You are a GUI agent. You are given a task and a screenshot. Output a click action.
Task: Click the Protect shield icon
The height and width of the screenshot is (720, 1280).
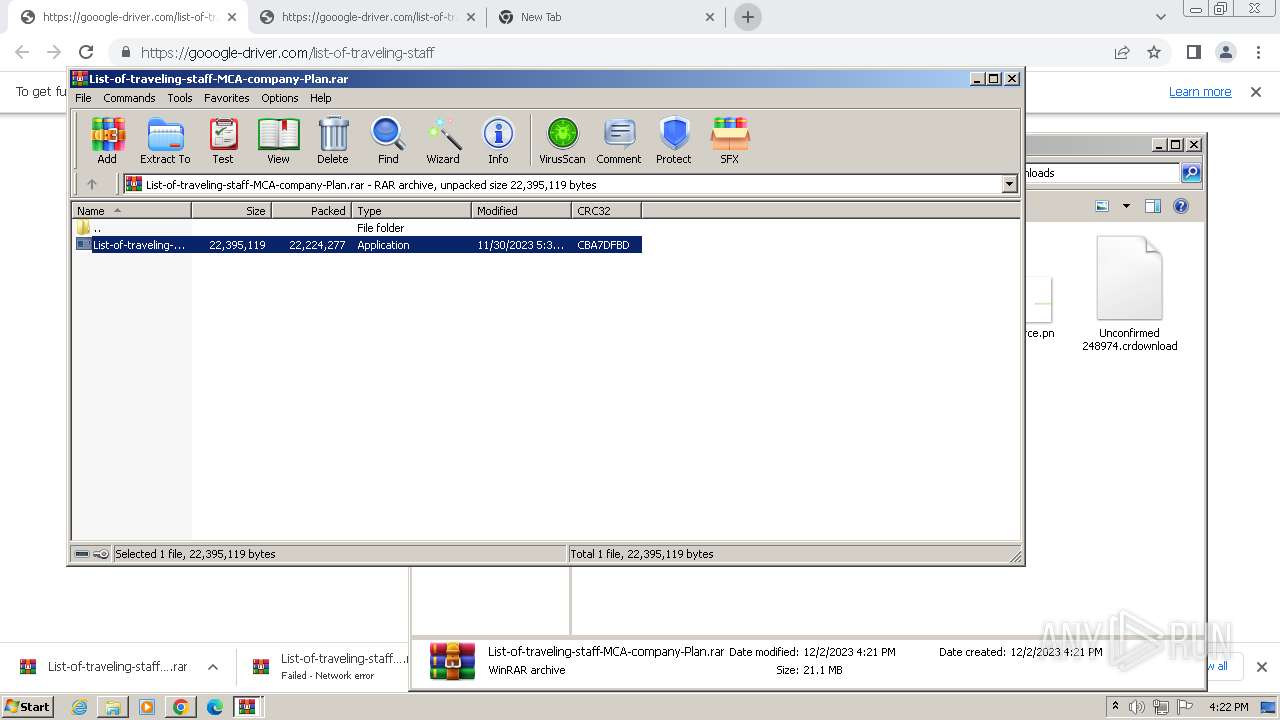tap(674, 140)
